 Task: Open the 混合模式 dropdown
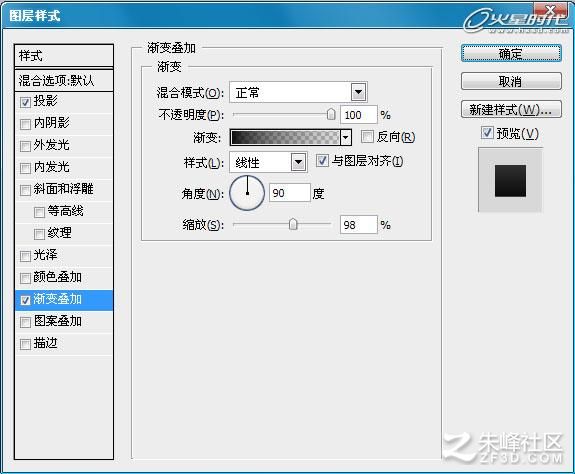[359, 92]
